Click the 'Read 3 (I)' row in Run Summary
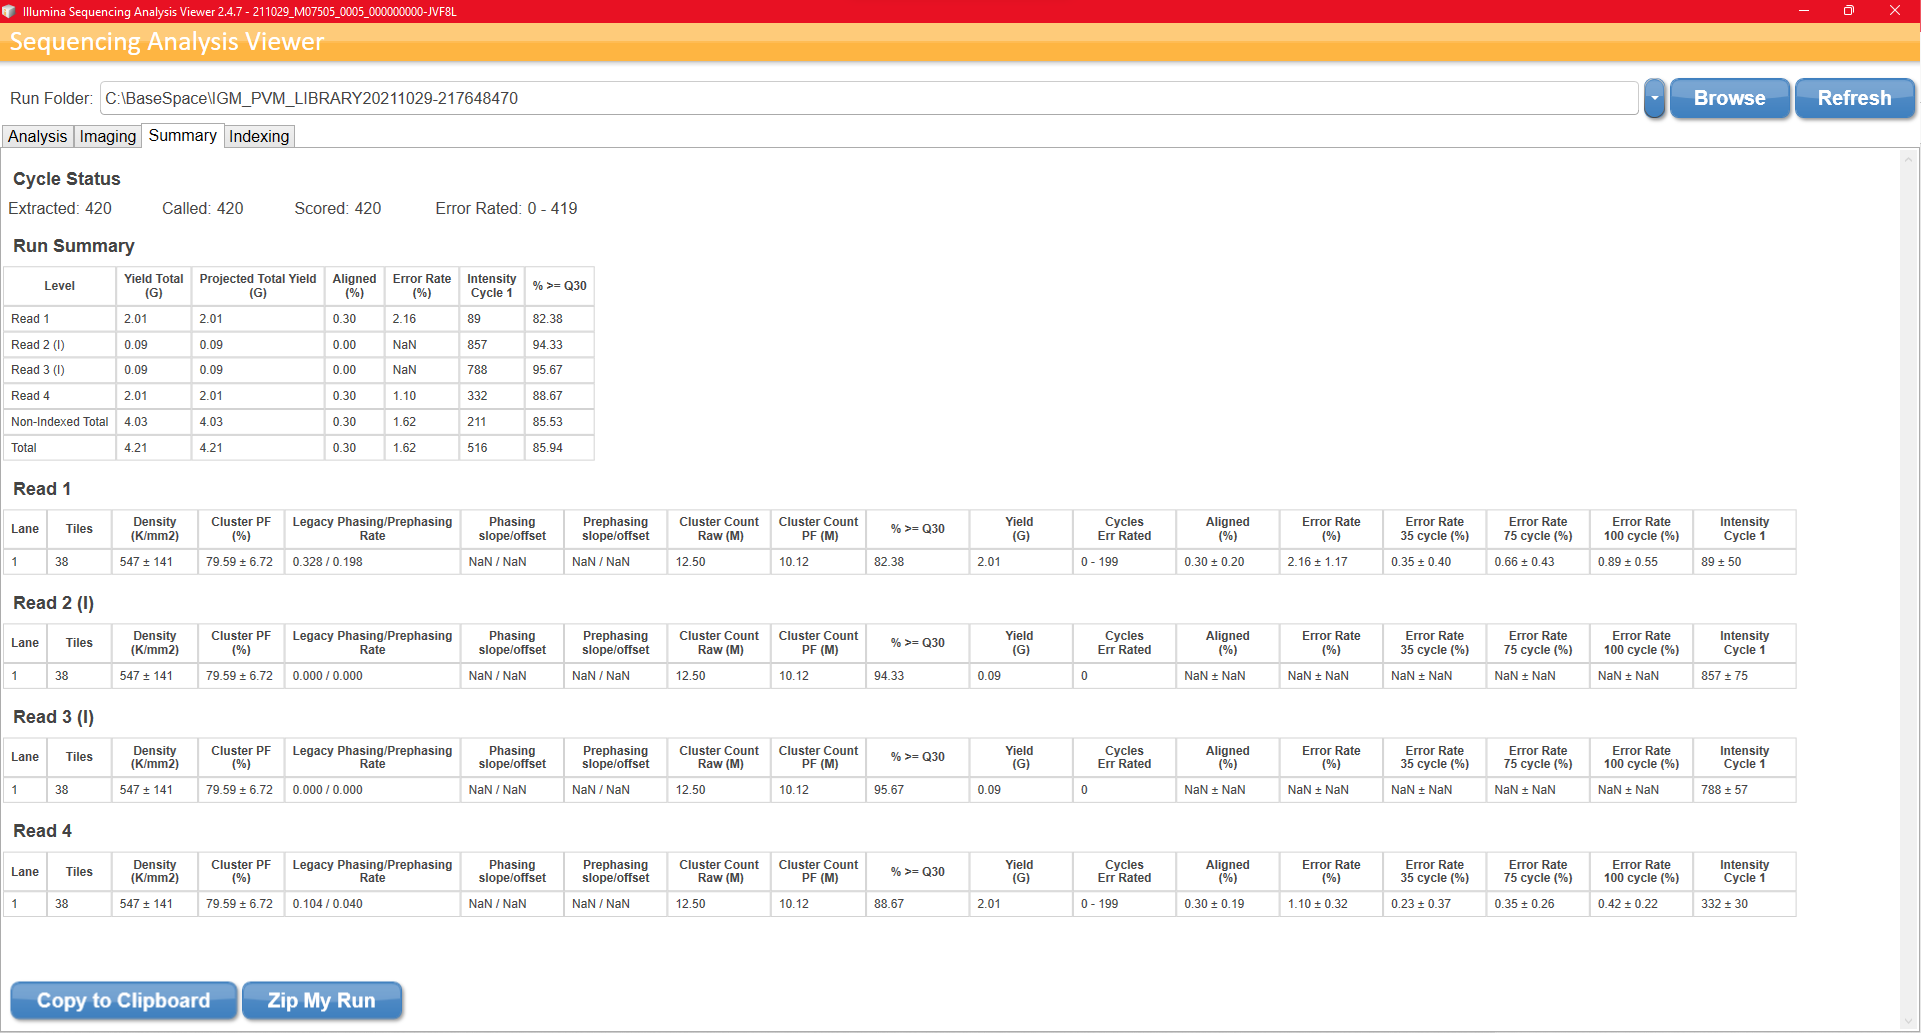 tap(299, 370)
